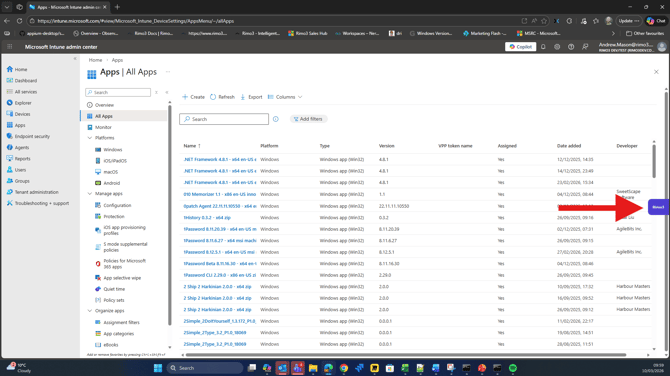
Task: Click the help question mark icon
Action: pos(571,47)
